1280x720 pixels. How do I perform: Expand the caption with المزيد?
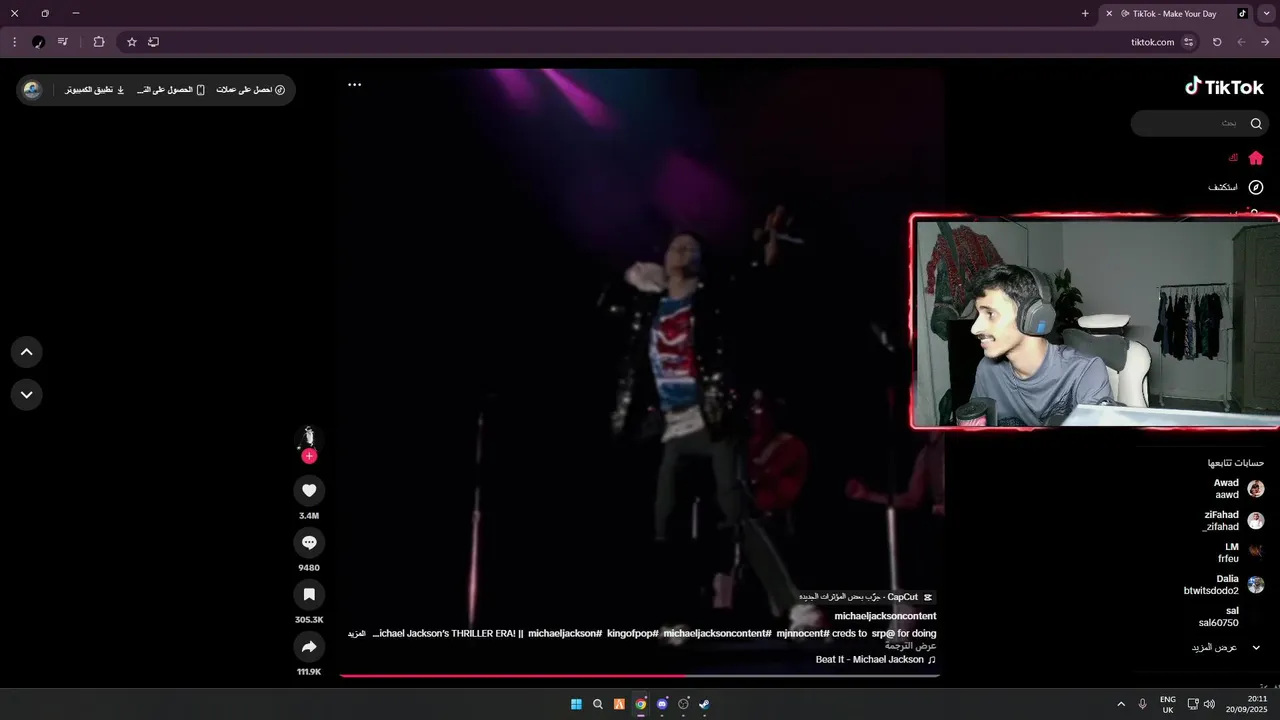click(x=356, y=634)
